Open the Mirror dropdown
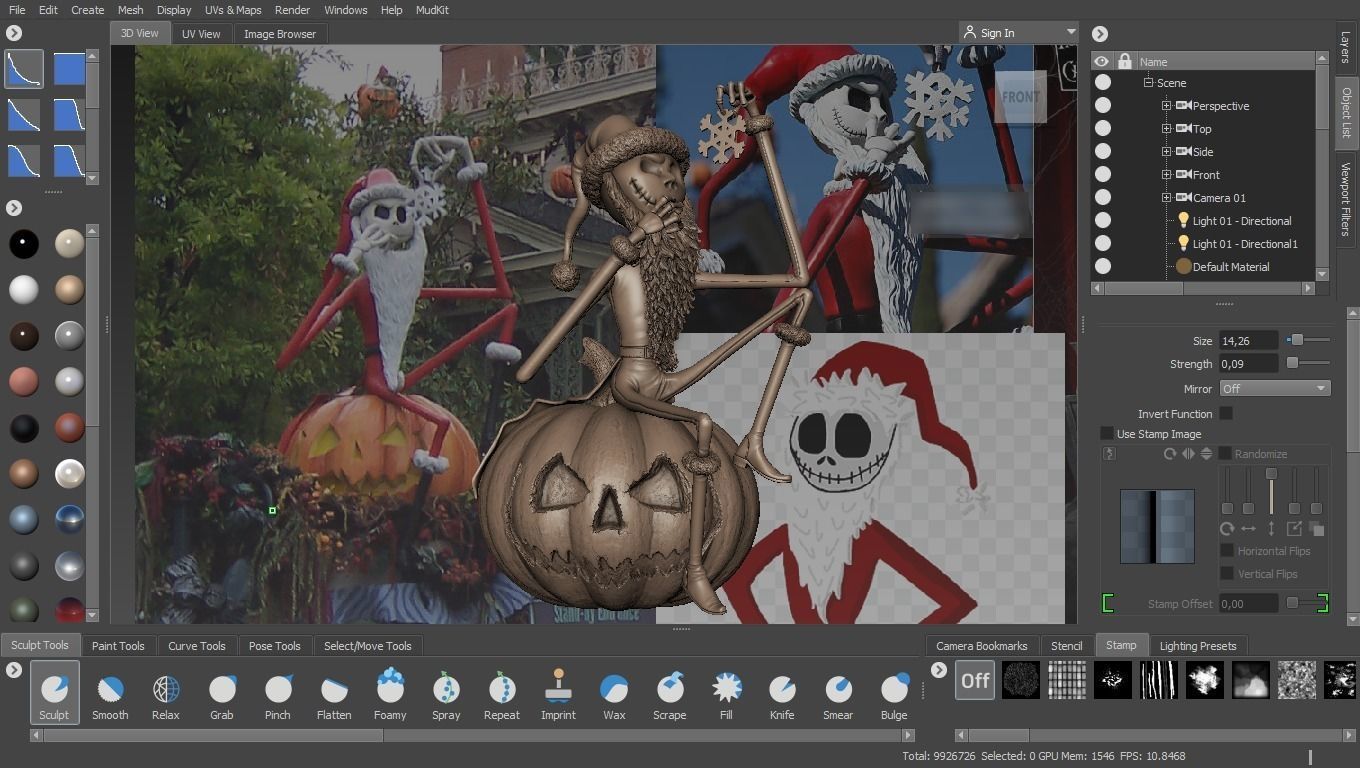Image resolution: width=1360 pixels, height=768 pixels. click(1274, 388)
